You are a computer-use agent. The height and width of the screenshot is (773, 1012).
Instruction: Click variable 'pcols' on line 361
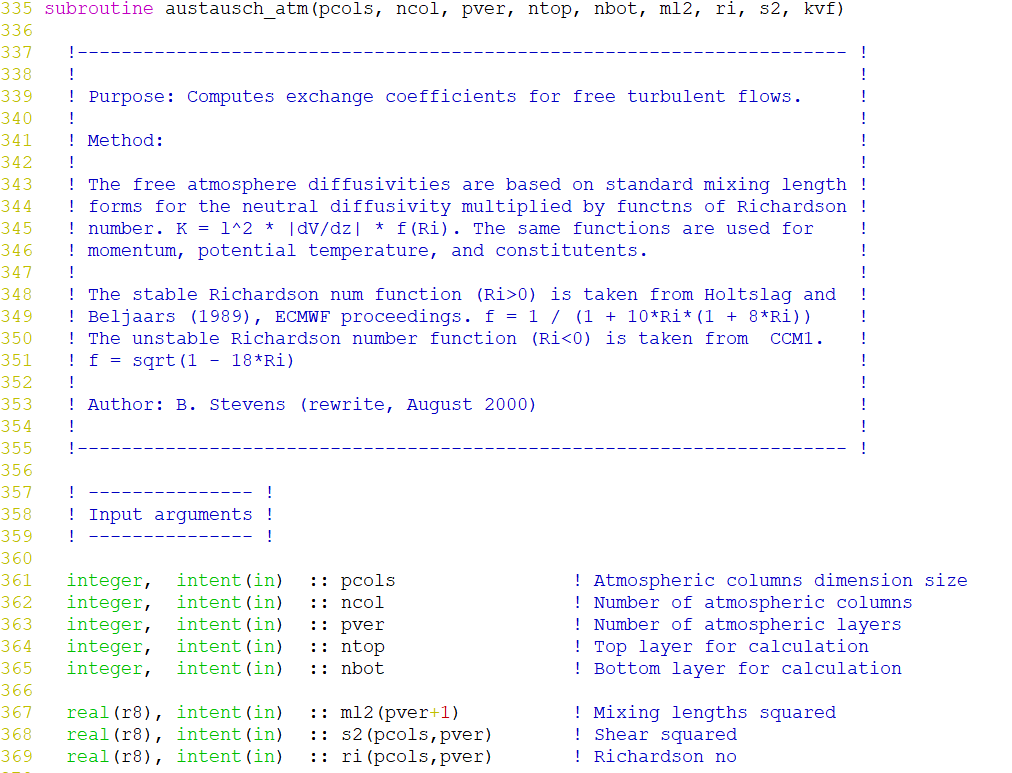(368, 581)
